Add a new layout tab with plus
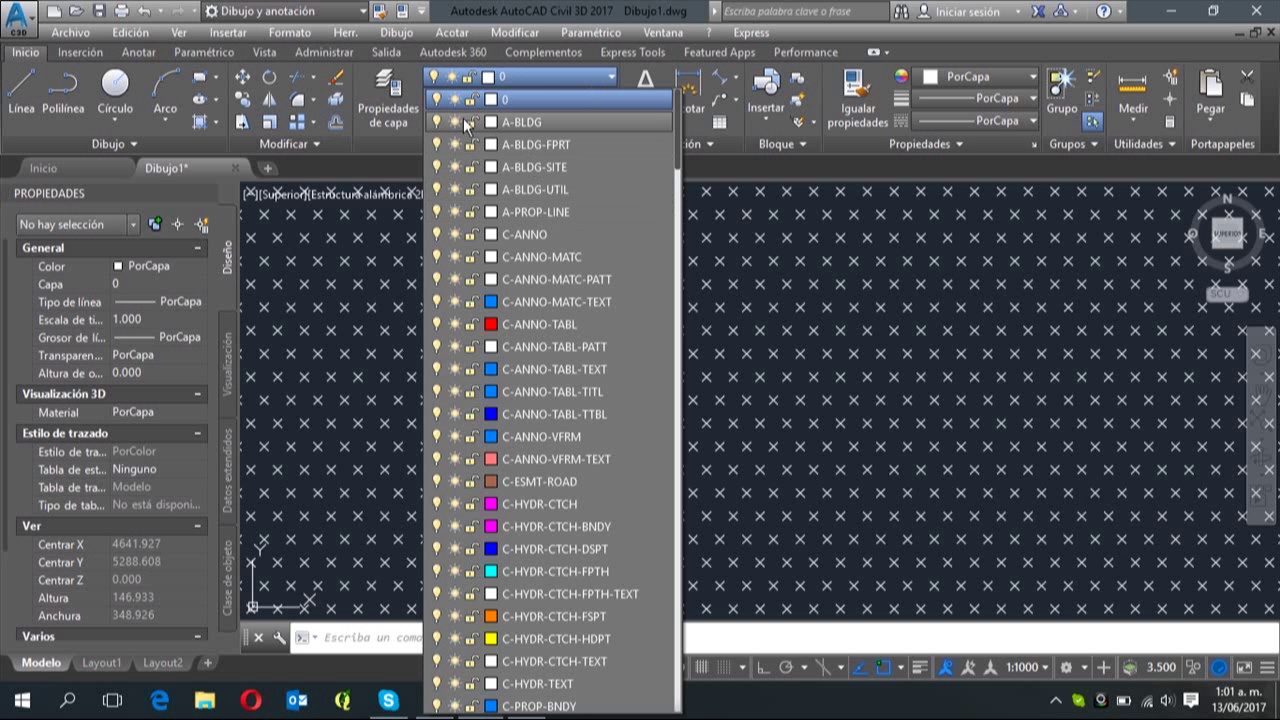This screenshot has width=1280, height=720. click(208, 663)
